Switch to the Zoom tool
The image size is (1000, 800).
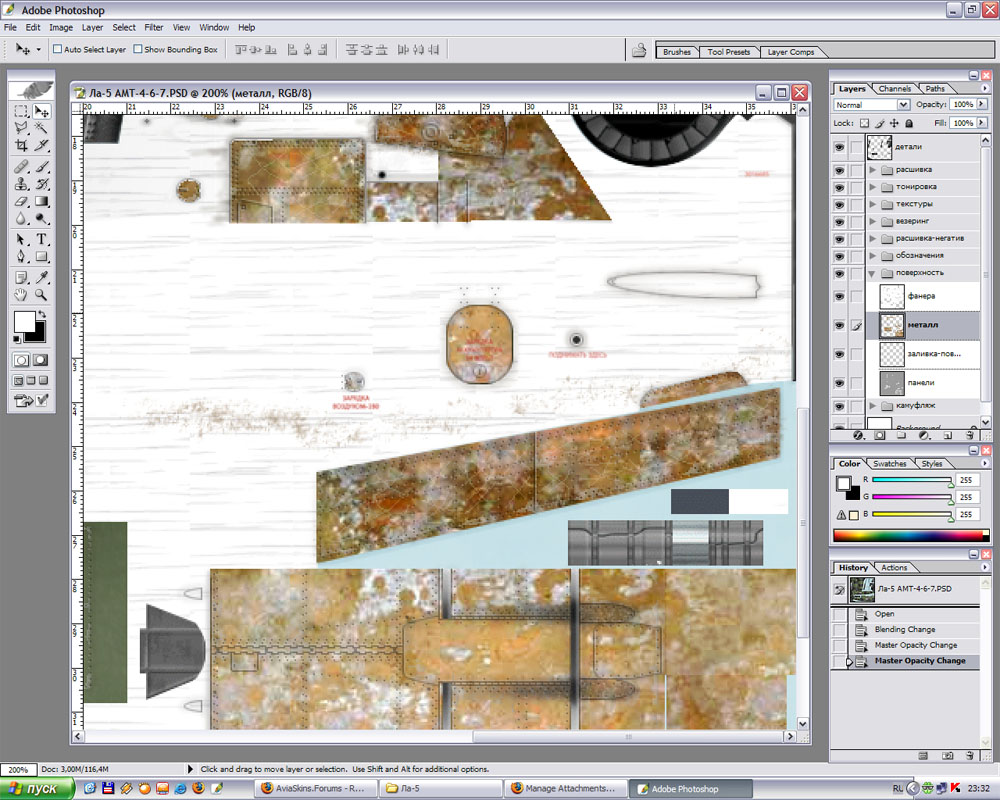click(42, 295)
